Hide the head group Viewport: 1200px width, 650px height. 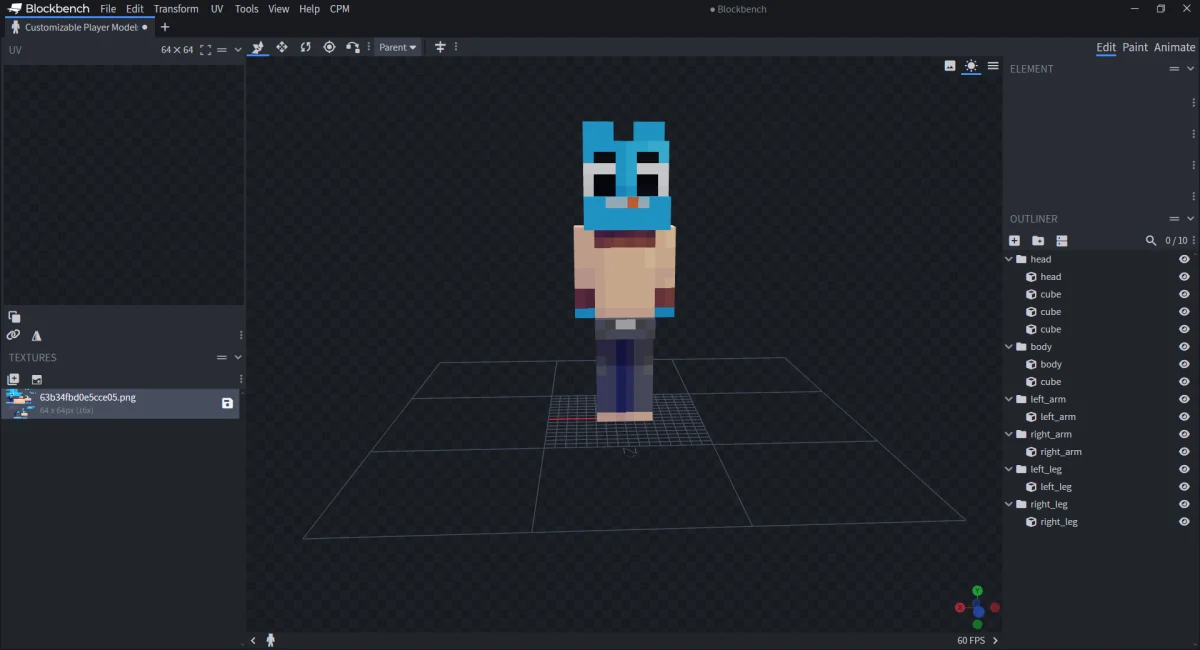[1184, 259]
